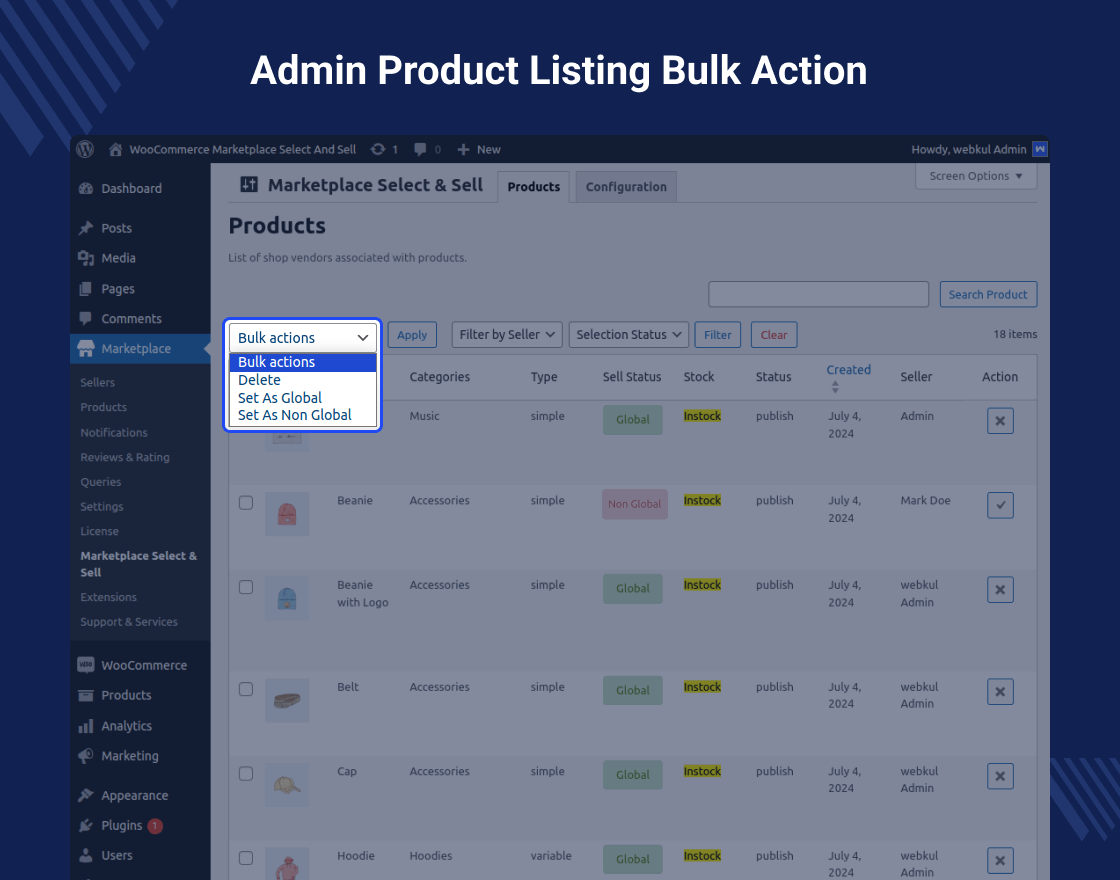
Task: Click the plus New icon
Action: click(x=463, y=149)
